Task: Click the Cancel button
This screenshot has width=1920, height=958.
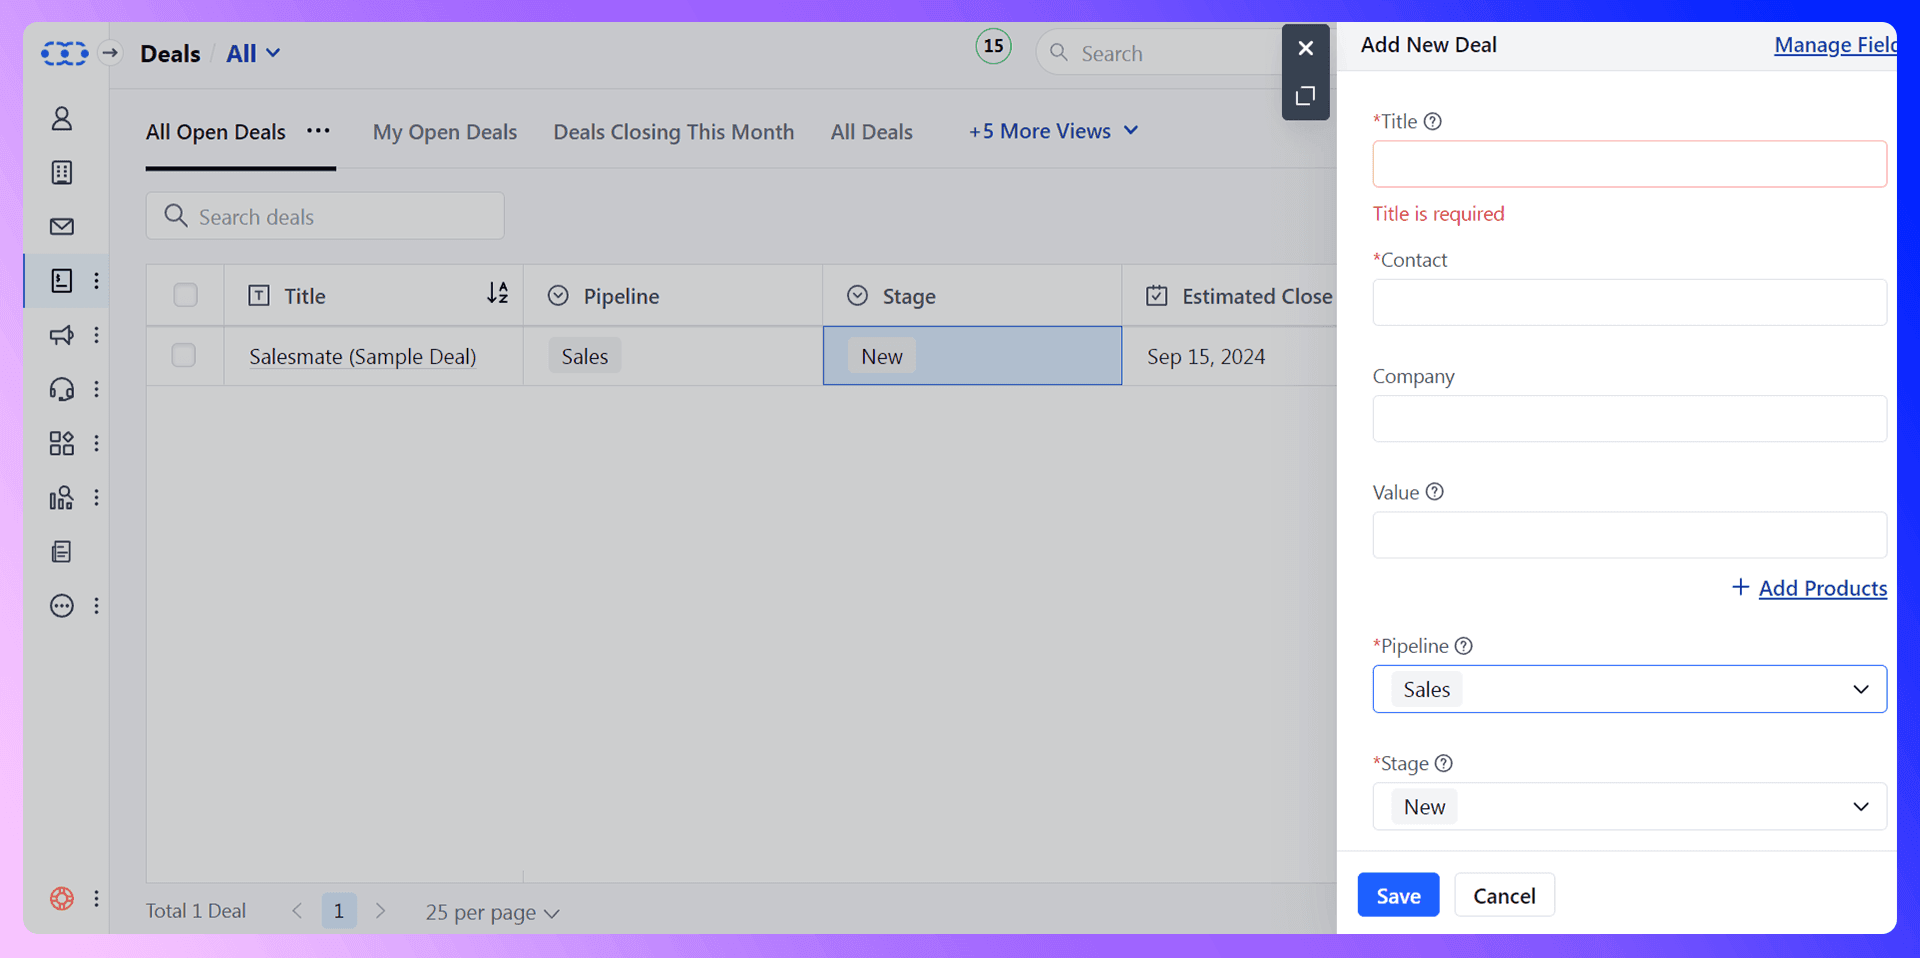Action: click(x=1504, y=895)
